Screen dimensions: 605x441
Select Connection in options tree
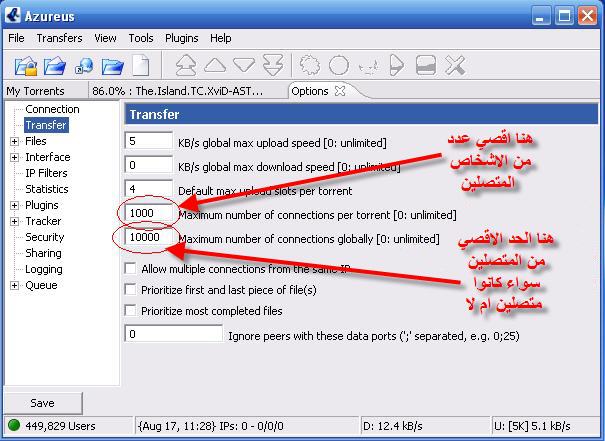click(x=52, y=109)
